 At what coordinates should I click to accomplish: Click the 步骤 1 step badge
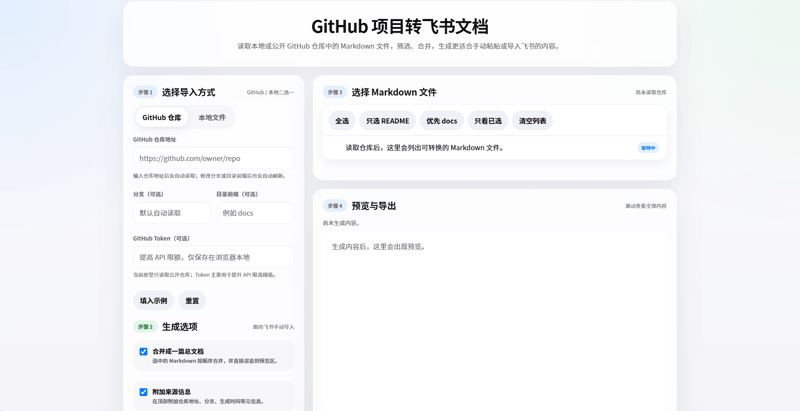click(x=145, y=92)
